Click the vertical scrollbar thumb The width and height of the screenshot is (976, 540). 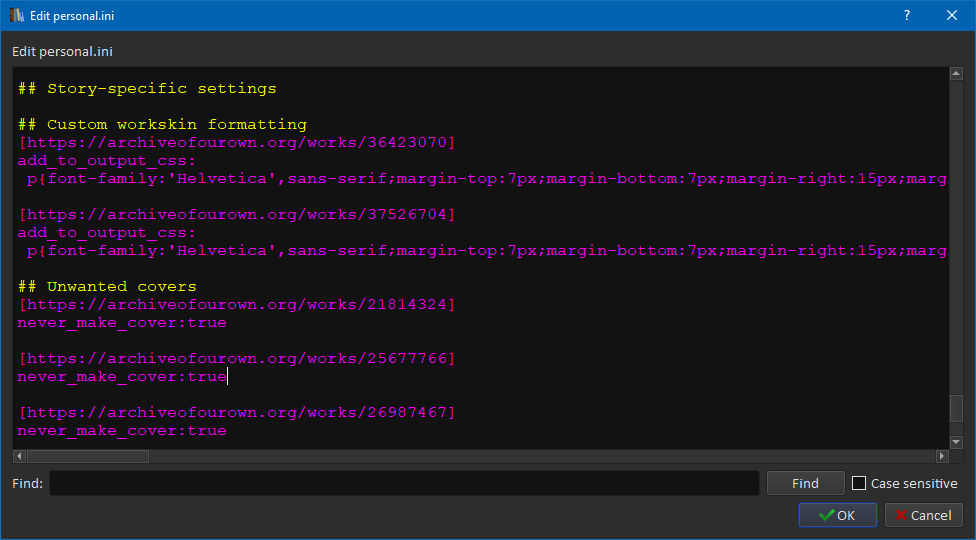(956, 408)
